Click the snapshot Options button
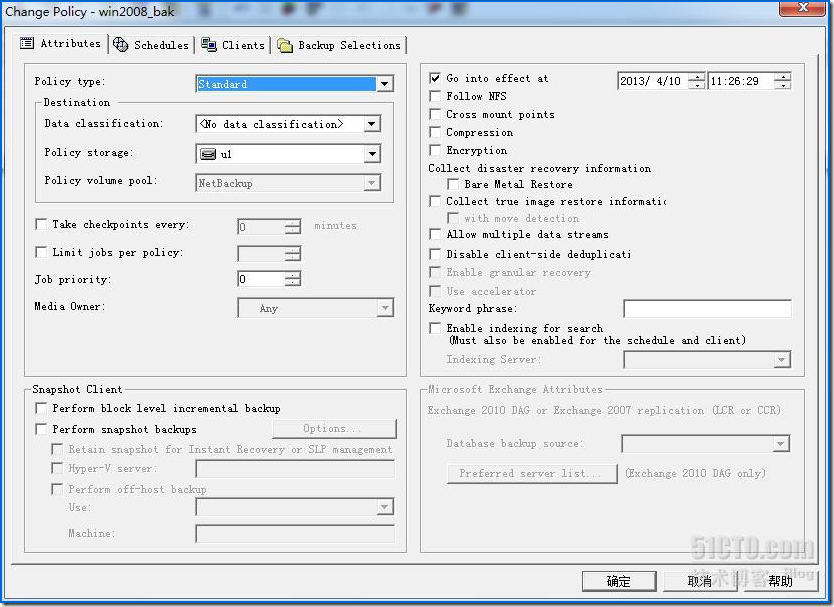Viewport: 834px width, 607px height. point(334,429)
